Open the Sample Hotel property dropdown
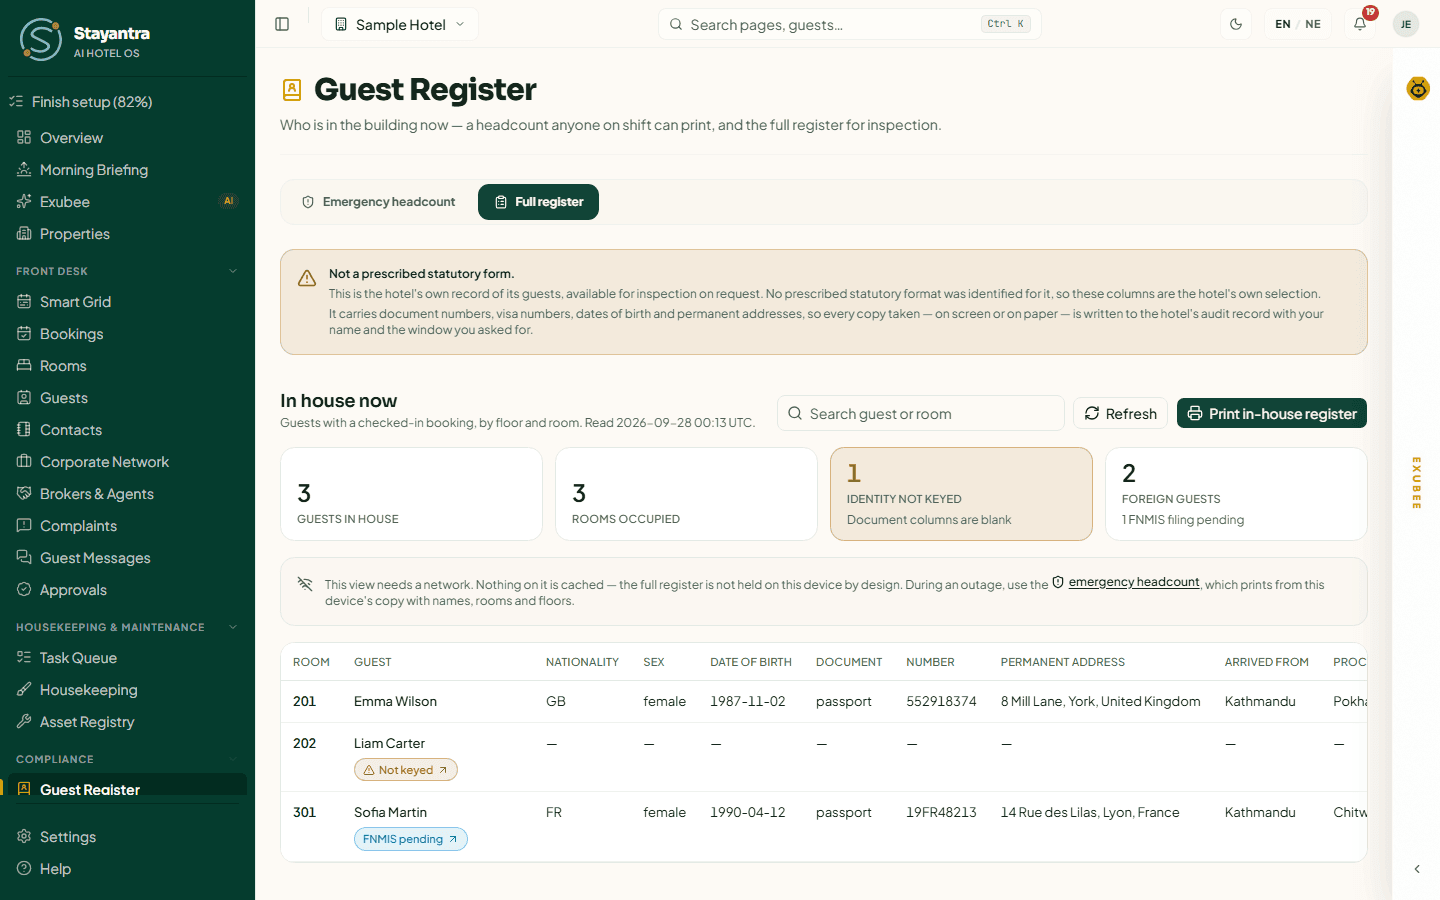Screen dimensions: 1440x900 point(400,24)
